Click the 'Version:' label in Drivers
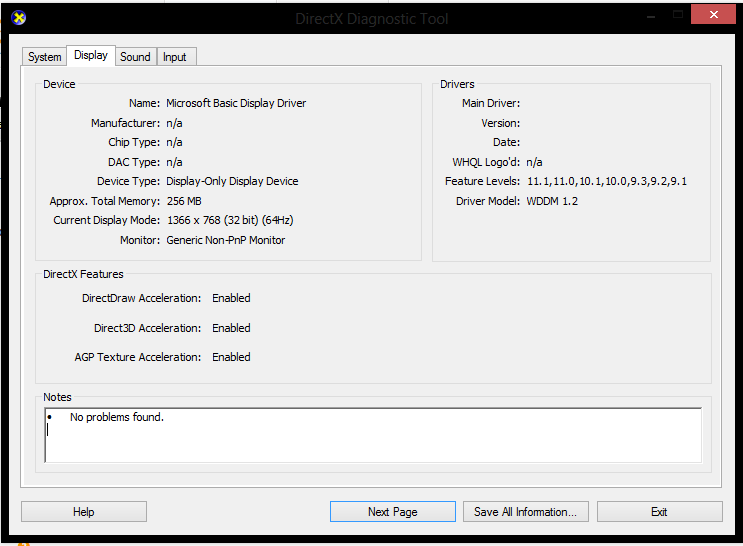Viewport: 743px width, 546px height. pos(501,123)
